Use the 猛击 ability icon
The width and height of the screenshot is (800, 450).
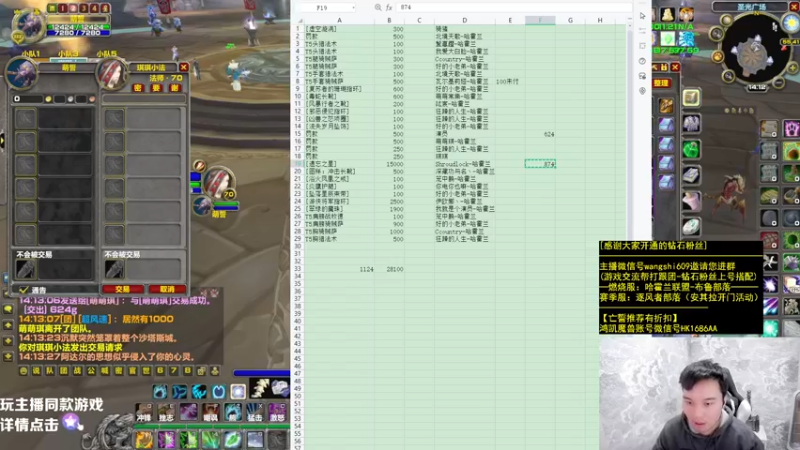point(255,413)
